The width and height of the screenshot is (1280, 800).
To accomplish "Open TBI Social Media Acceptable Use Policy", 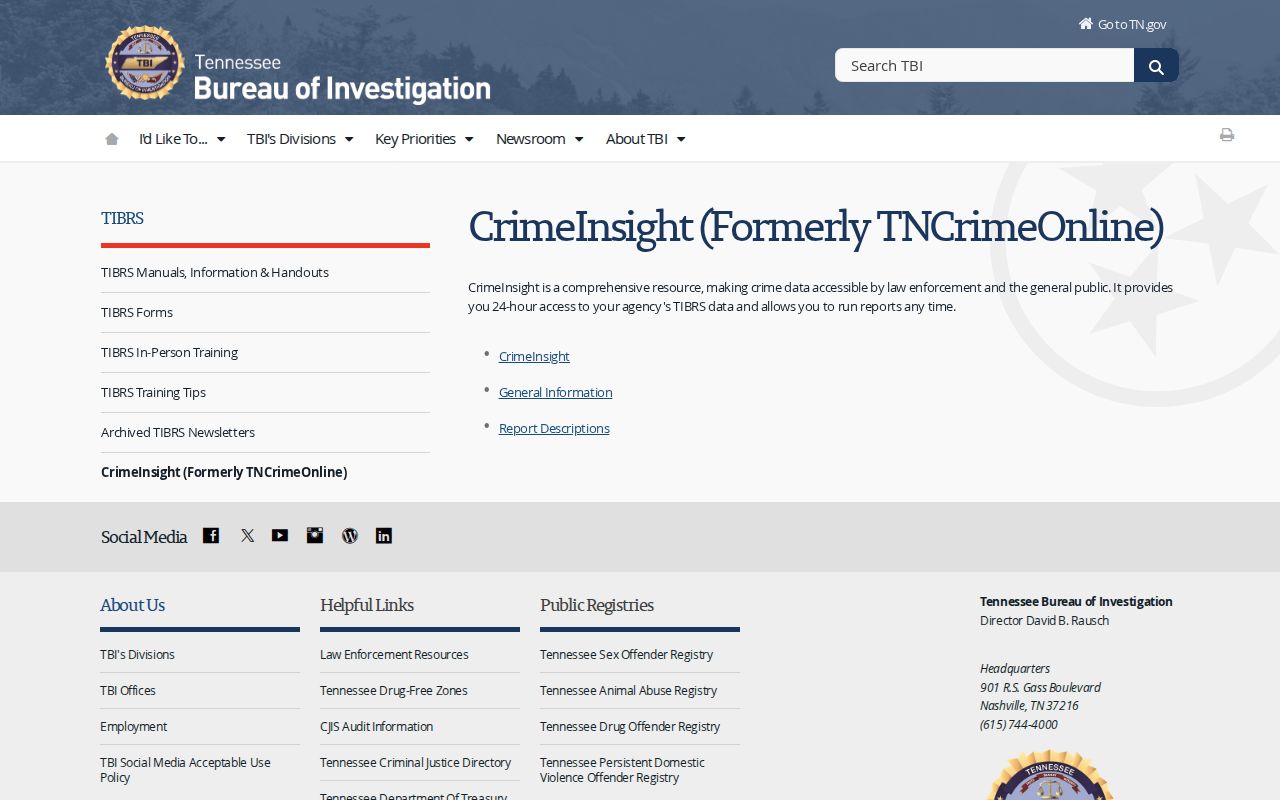I will pos(185,769).
